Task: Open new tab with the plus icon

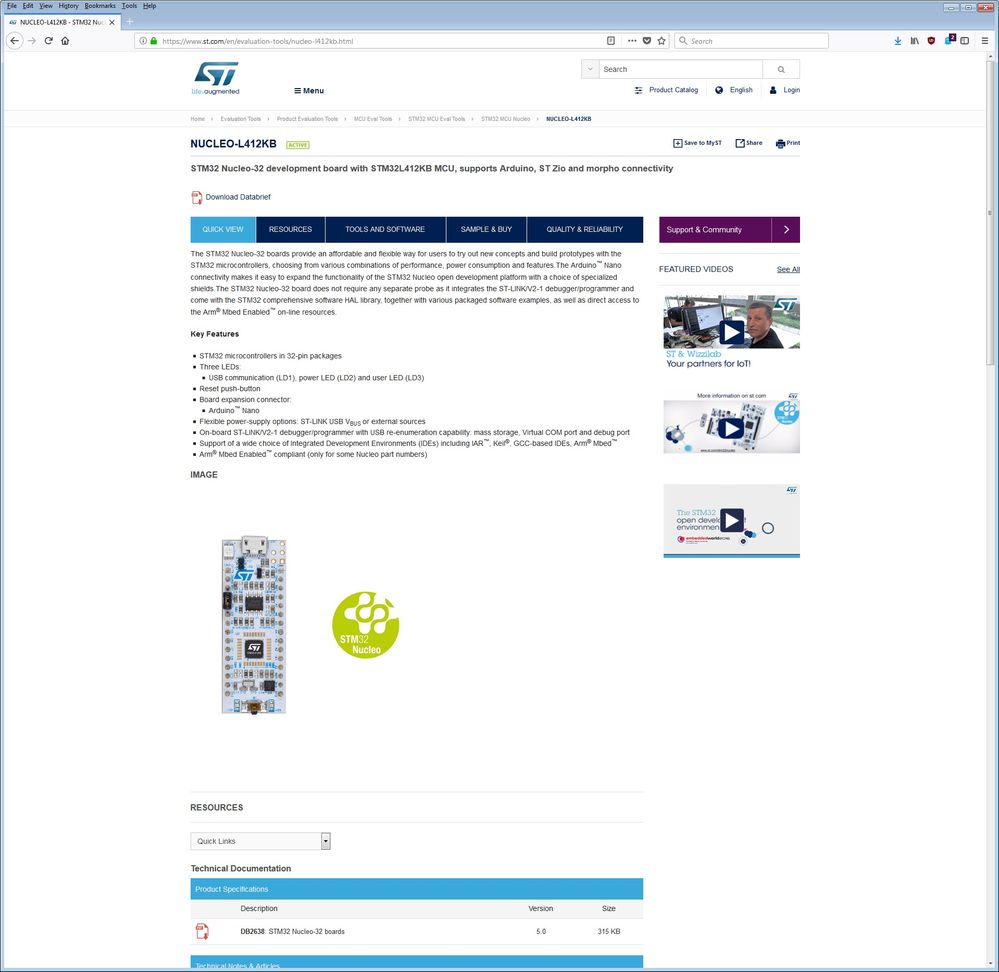Action: (129, 22)
